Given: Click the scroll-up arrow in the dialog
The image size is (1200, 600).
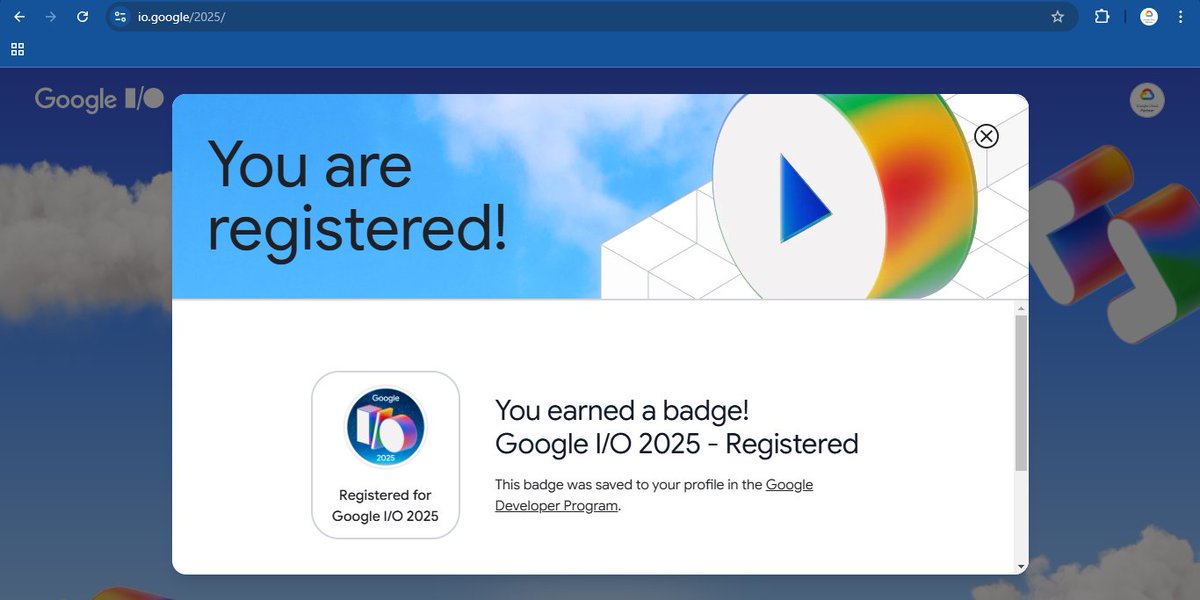Looking at the screenshot, I should [1019, 309].
